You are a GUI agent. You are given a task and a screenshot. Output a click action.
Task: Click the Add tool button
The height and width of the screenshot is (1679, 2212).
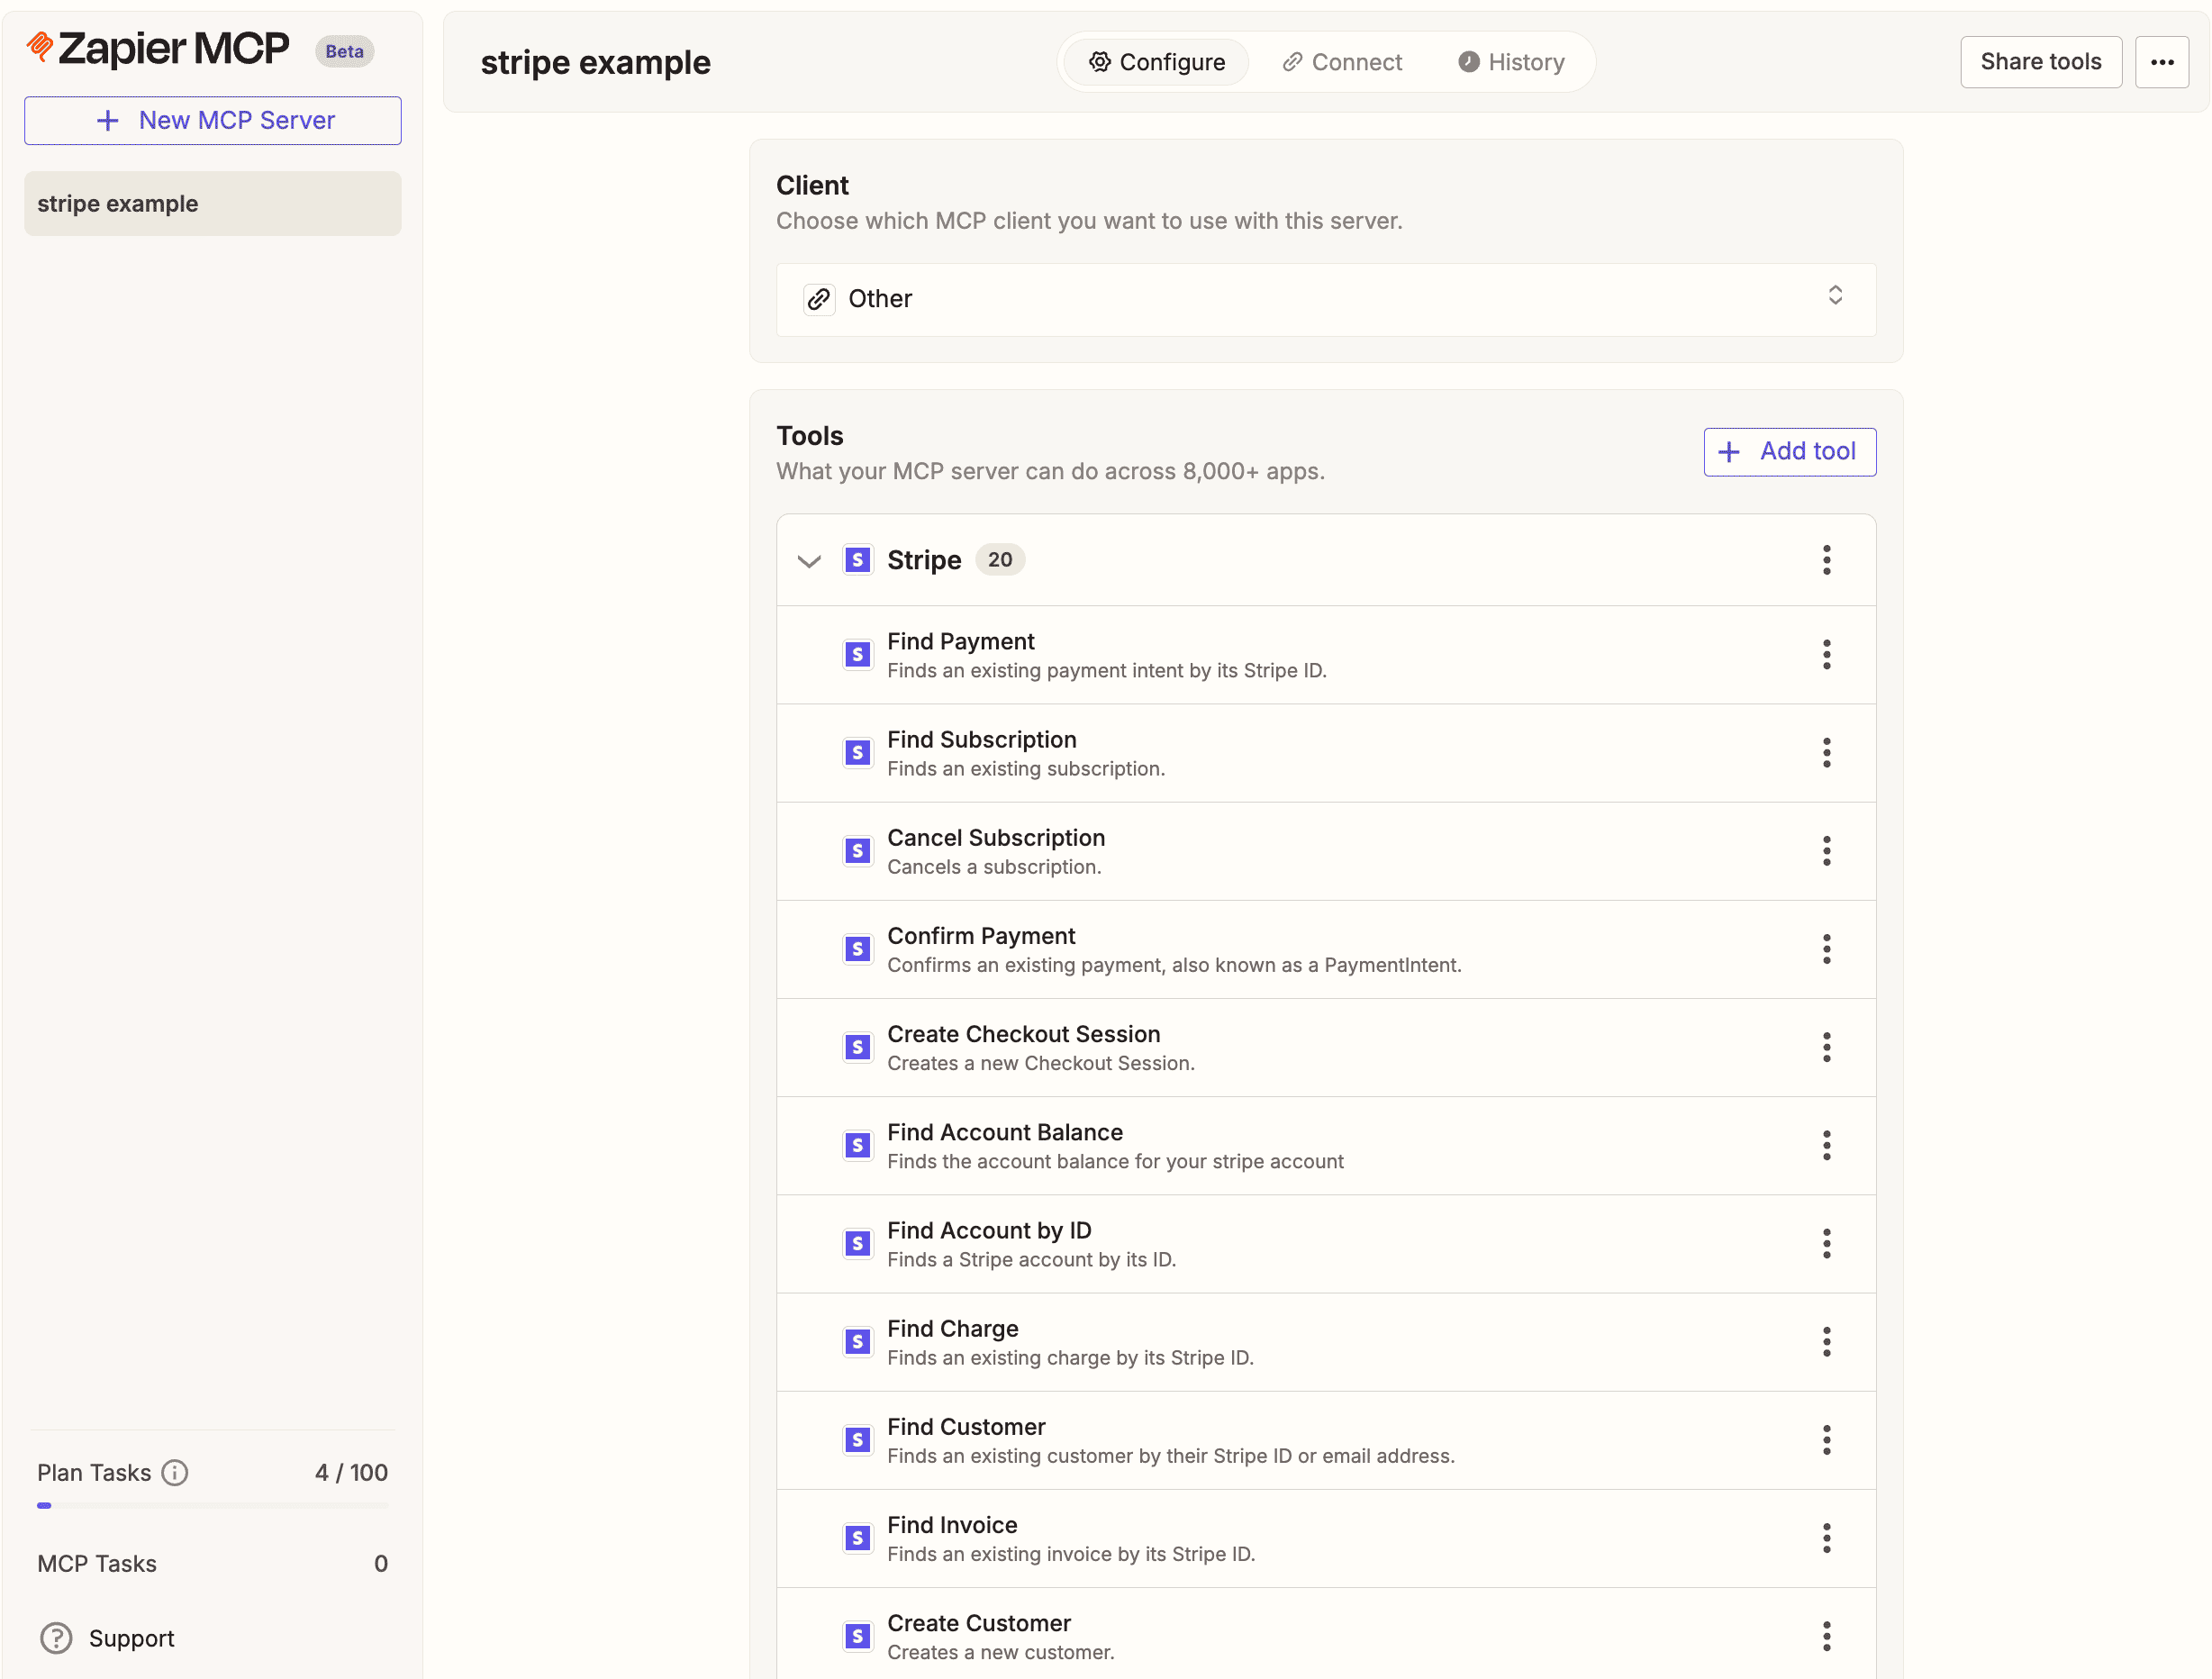pyautogui.click(x=1789, y=452)
